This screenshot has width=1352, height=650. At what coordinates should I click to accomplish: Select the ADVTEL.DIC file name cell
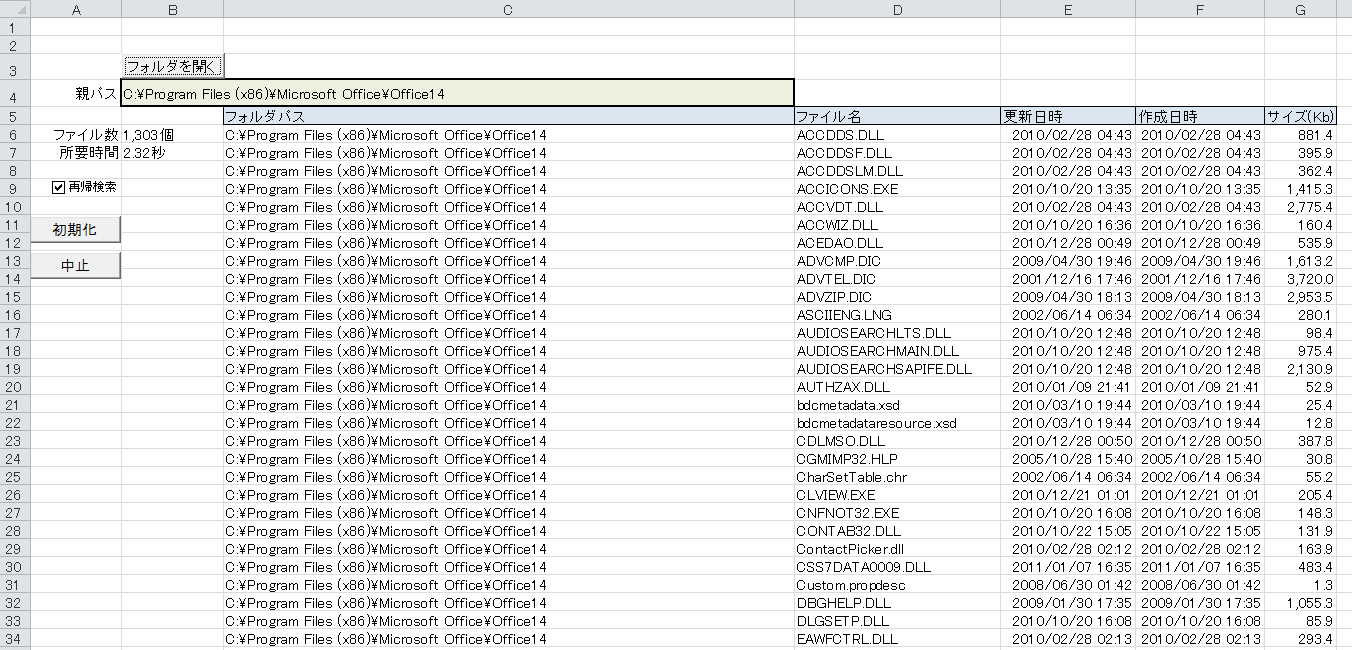click(897, 278)
